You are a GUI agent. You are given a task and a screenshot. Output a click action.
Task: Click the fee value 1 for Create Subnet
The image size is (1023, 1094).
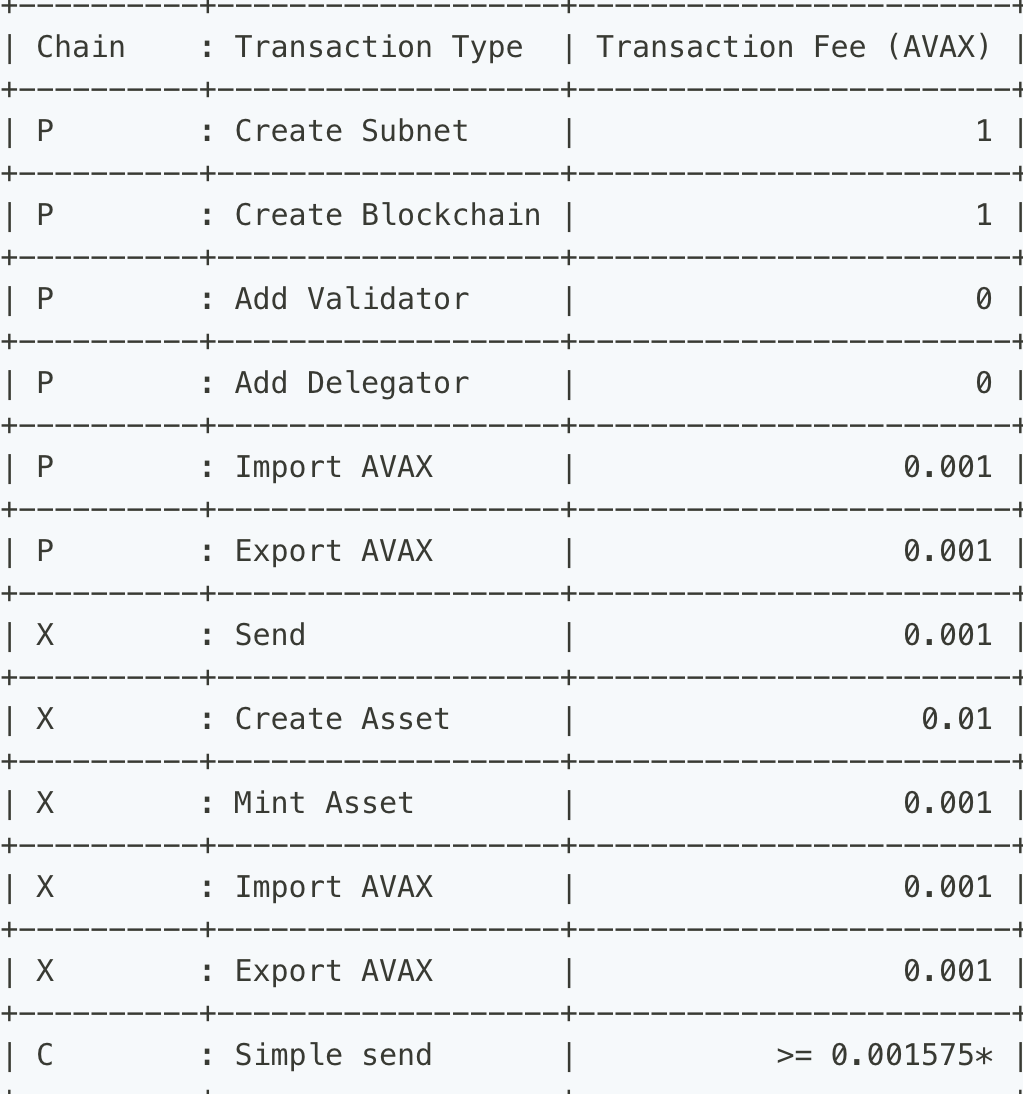click(984, 131)
